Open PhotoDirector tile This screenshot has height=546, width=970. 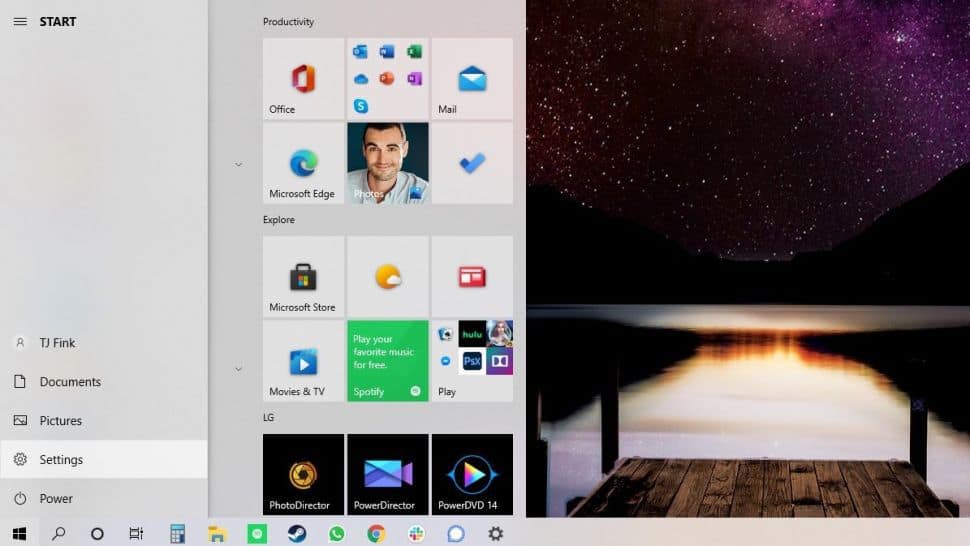(303, 474)
